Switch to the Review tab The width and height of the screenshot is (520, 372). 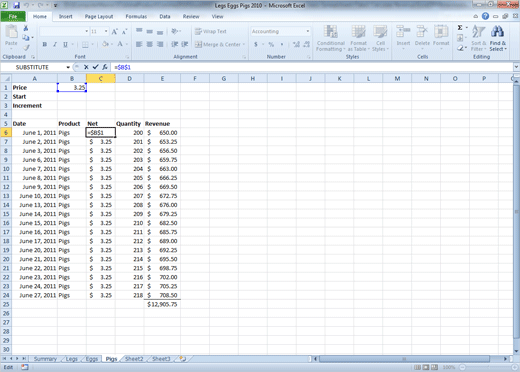[191, 16]
